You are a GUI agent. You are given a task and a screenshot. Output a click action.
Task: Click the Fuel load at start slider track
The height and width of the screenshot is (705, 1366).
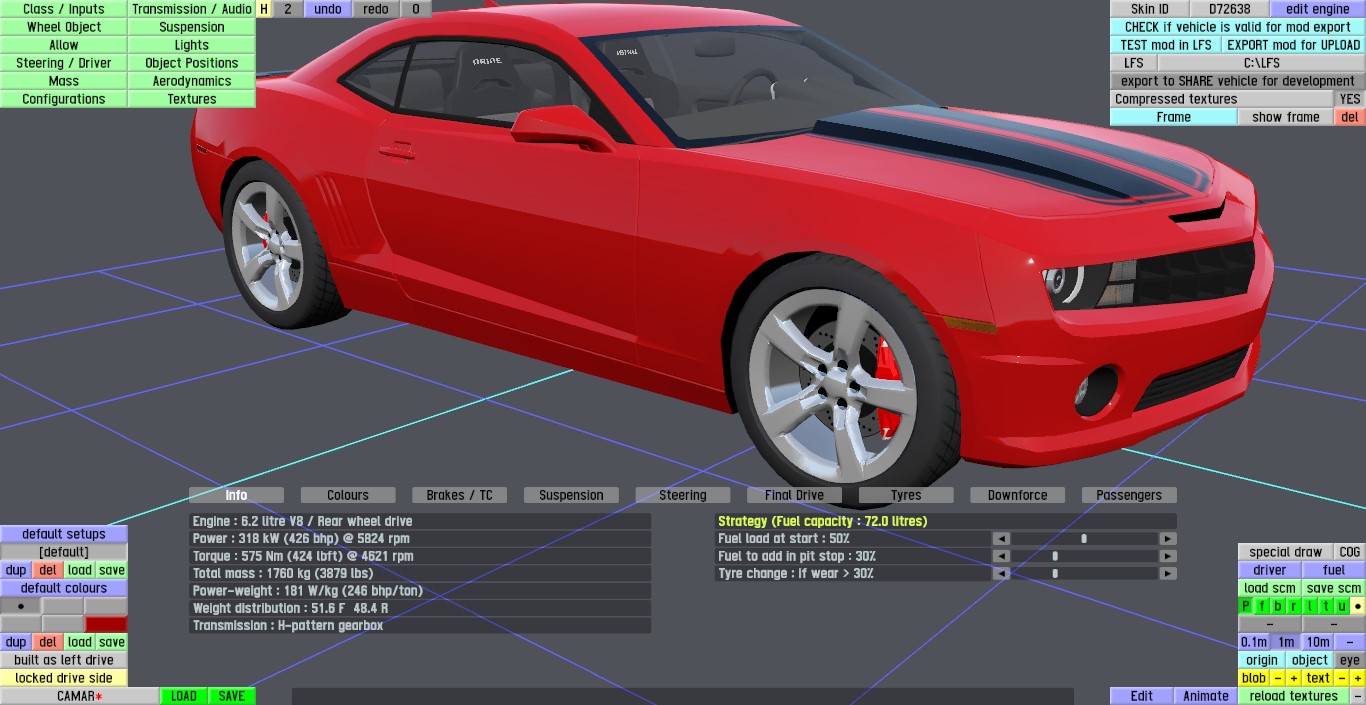tap(1084, 538)
